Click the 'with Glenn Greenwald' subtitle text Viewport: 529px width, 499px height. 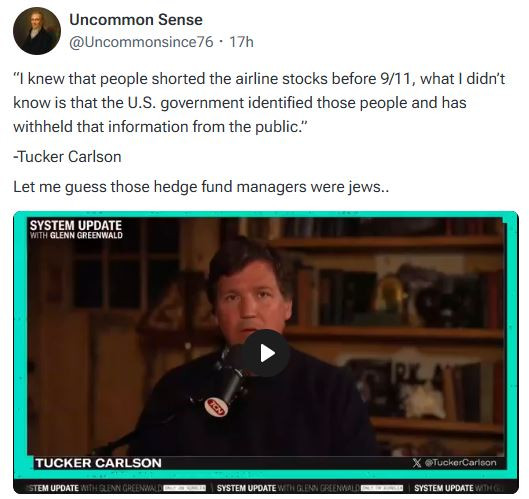(76, 235)
